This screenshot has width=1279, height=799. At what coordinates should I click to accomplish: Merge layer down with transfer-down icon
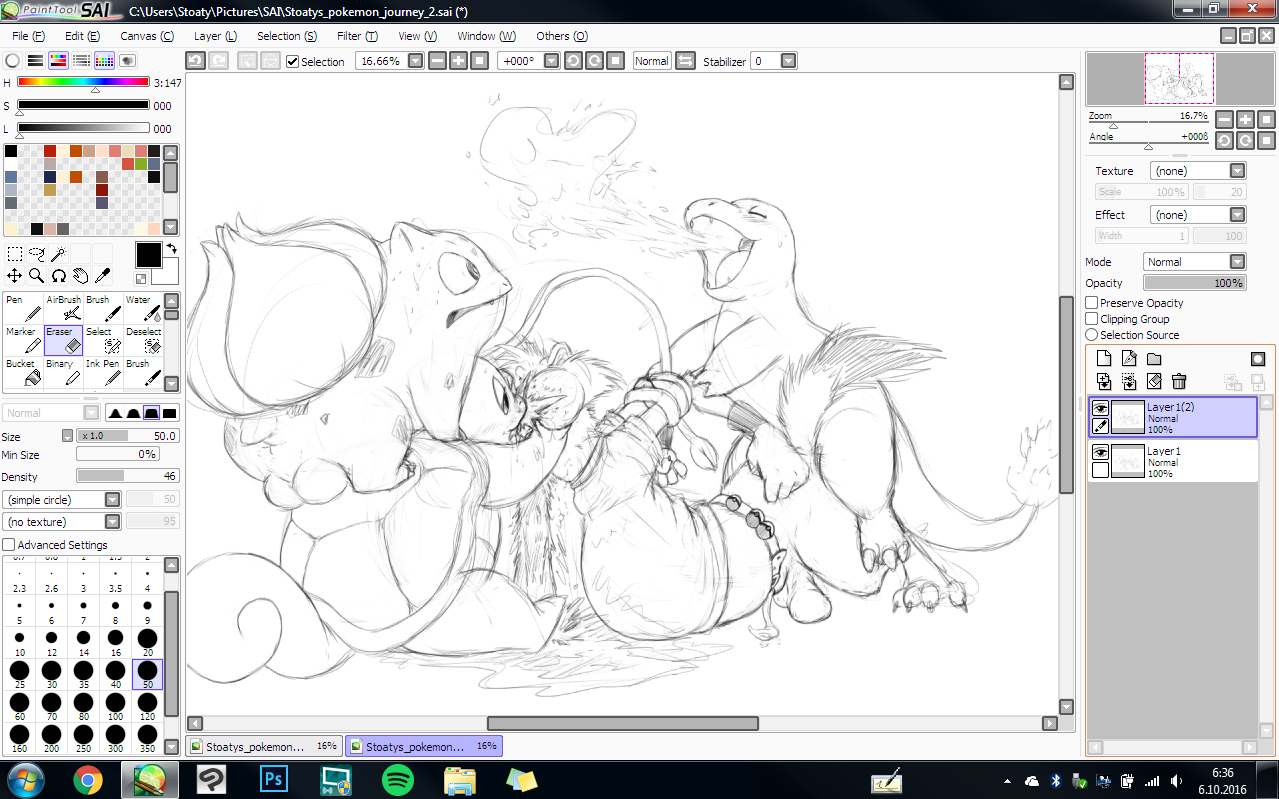[x=1104, y=381]
